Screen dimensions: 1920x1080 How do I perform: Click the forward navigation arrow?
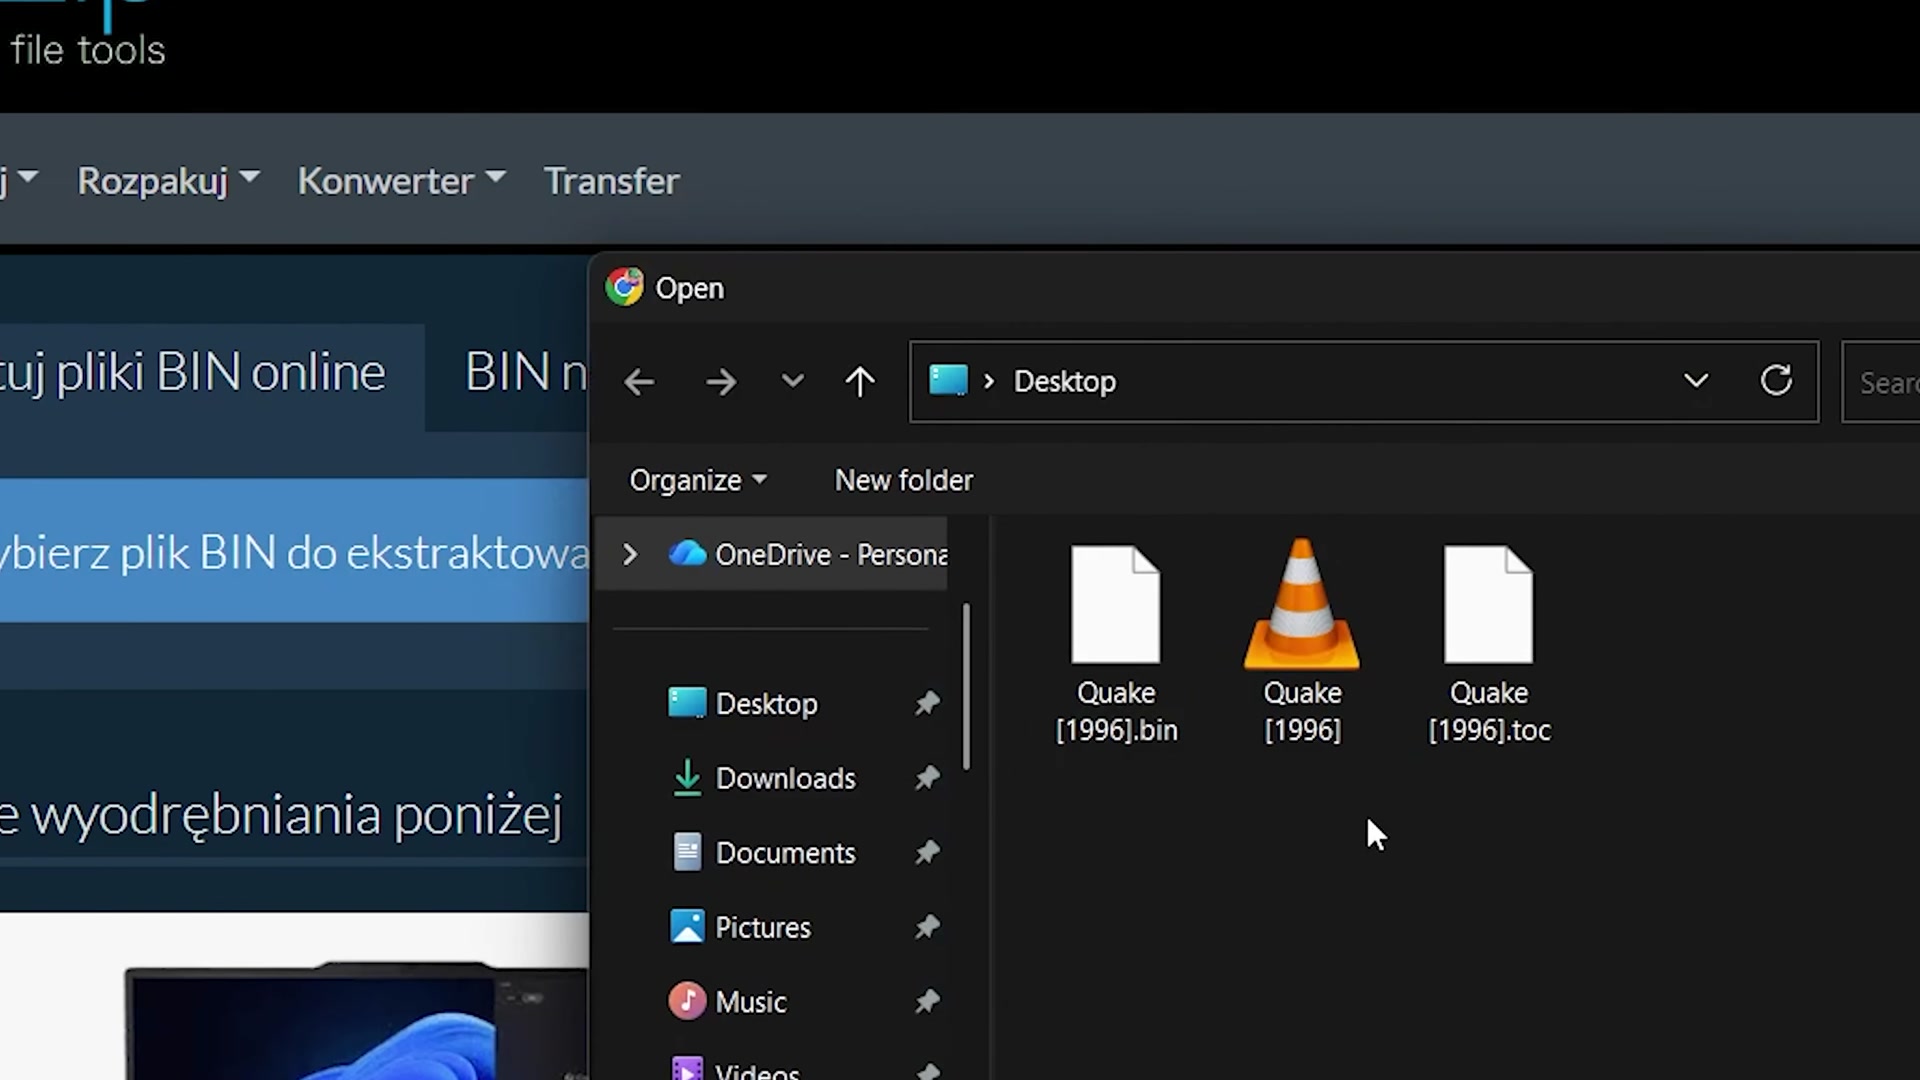point(720,382)
